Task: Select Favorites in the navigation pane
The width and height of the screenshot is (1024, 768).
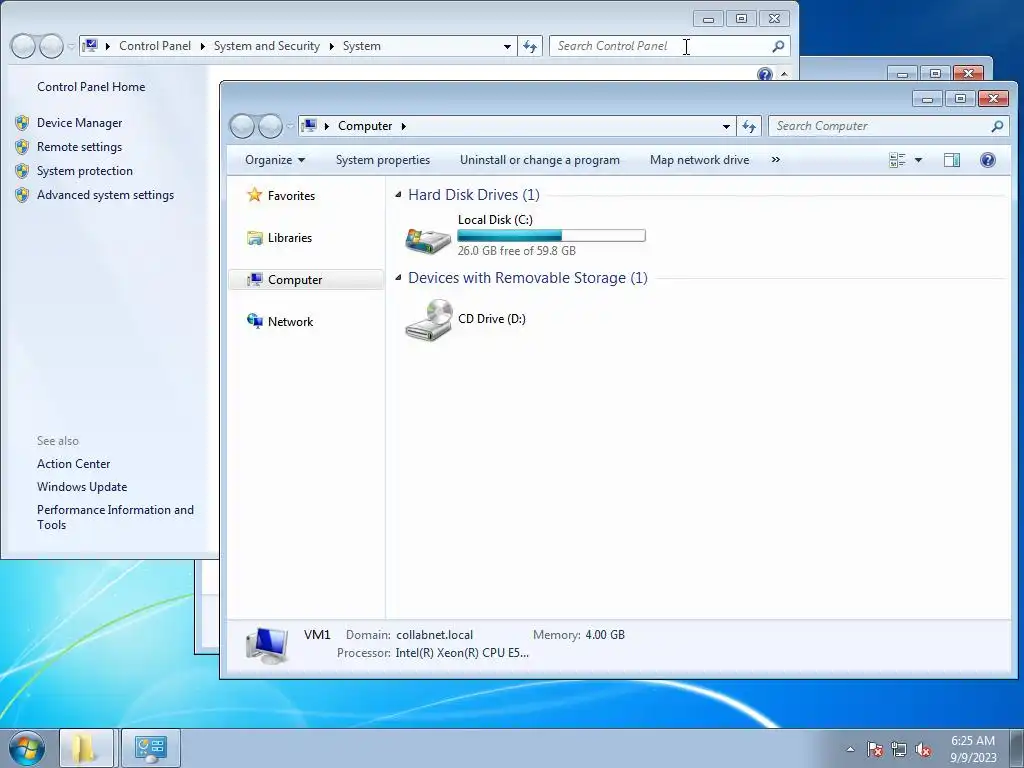Action: click(291, 195)
